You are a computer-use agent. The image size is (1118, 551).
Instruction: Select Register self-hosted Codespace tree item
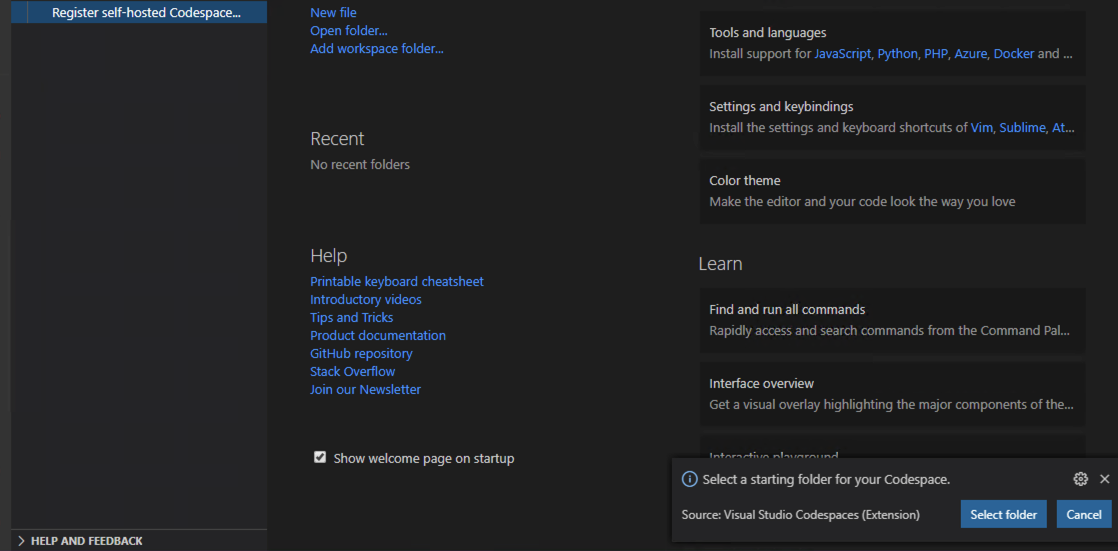pyautogui.click(x=139, y=13)
